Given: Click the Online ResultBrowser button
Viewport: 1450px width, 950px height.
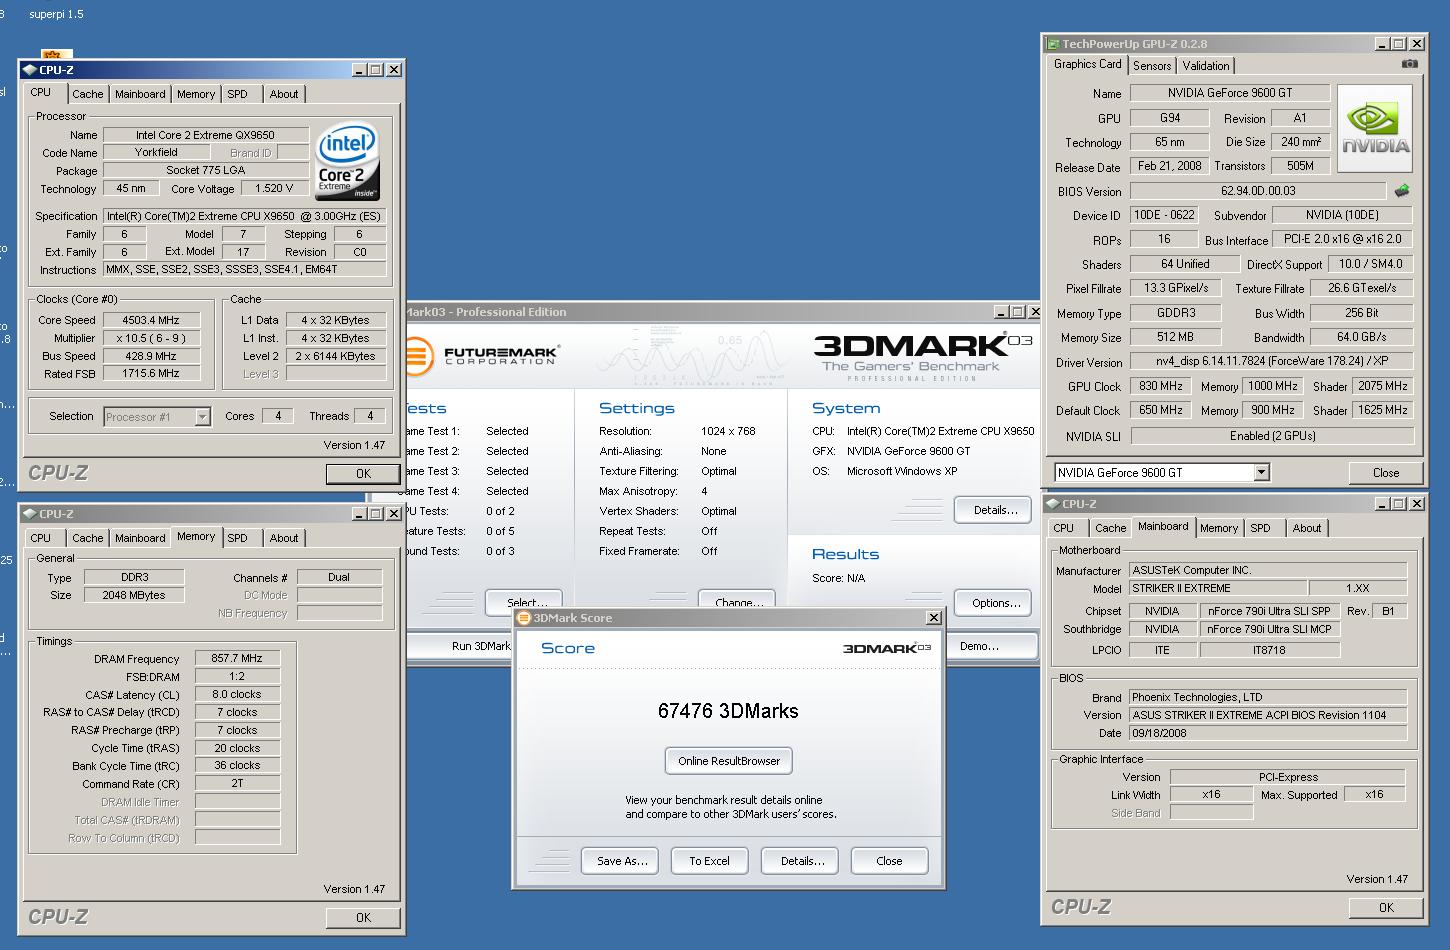Looking at the screenshot, I should pos(729,761).
